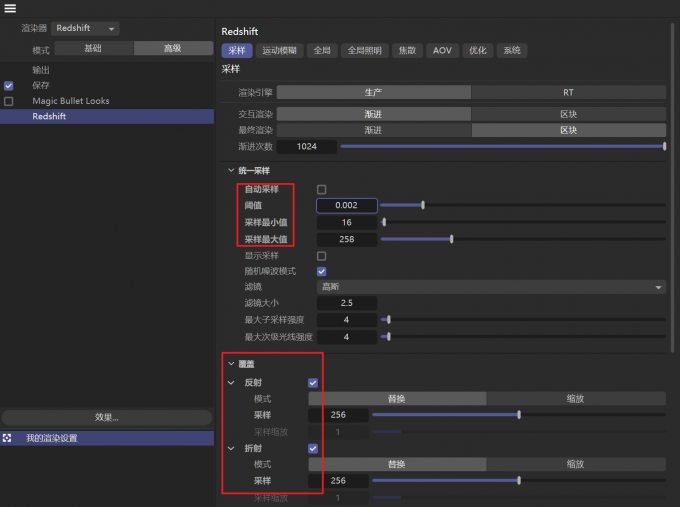
Task: Open the 系统 tab
Action: [x=512, y=50]
